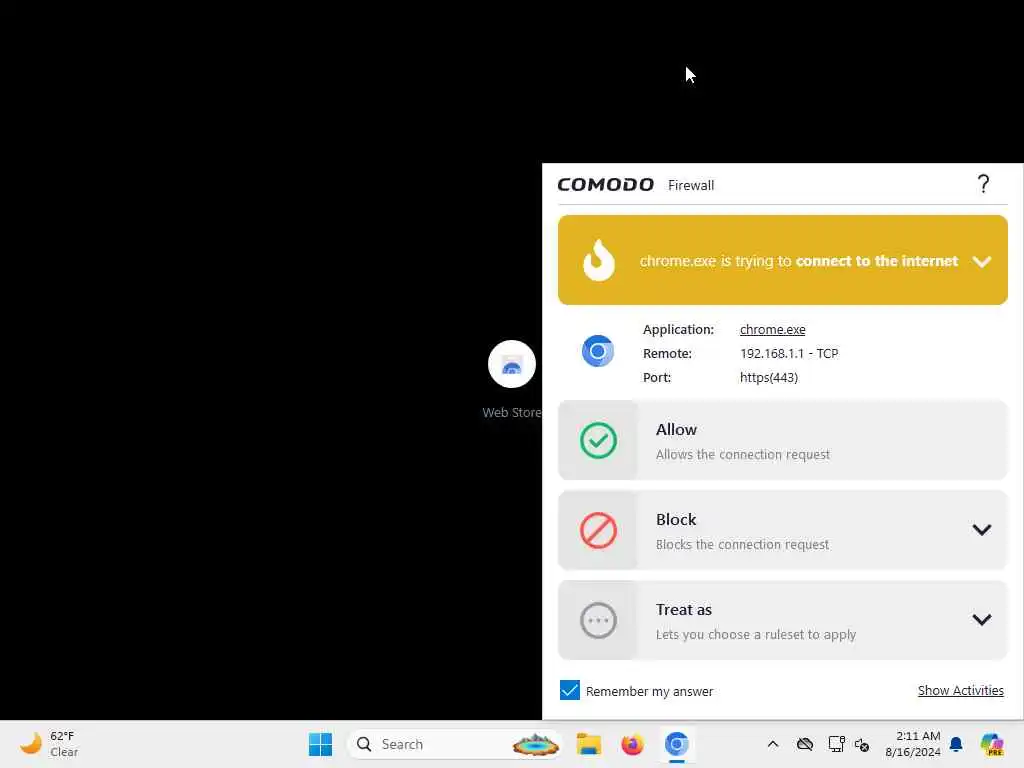
Task: Click the COMODO logo text
Action: [x=605, y=185]
